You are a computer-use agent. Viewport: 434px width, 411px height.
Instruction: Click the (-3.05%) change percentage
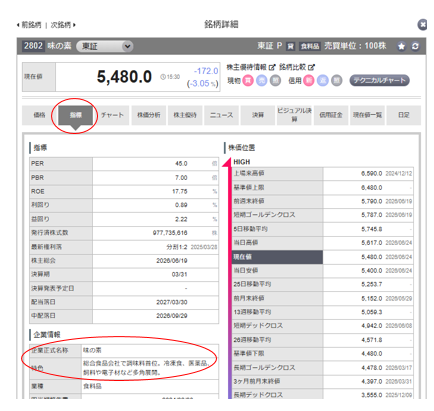pyautogui.click(x=203, y=83)
